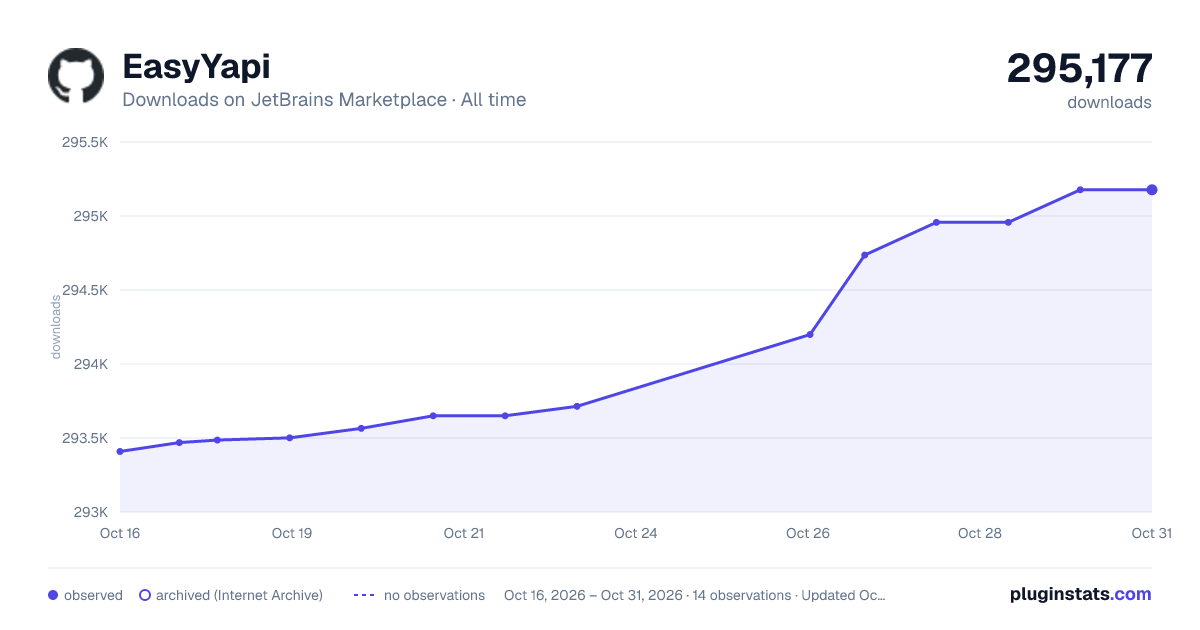Click the Oct 16 x-axis label
The image size is (1200, 630).
120,533
